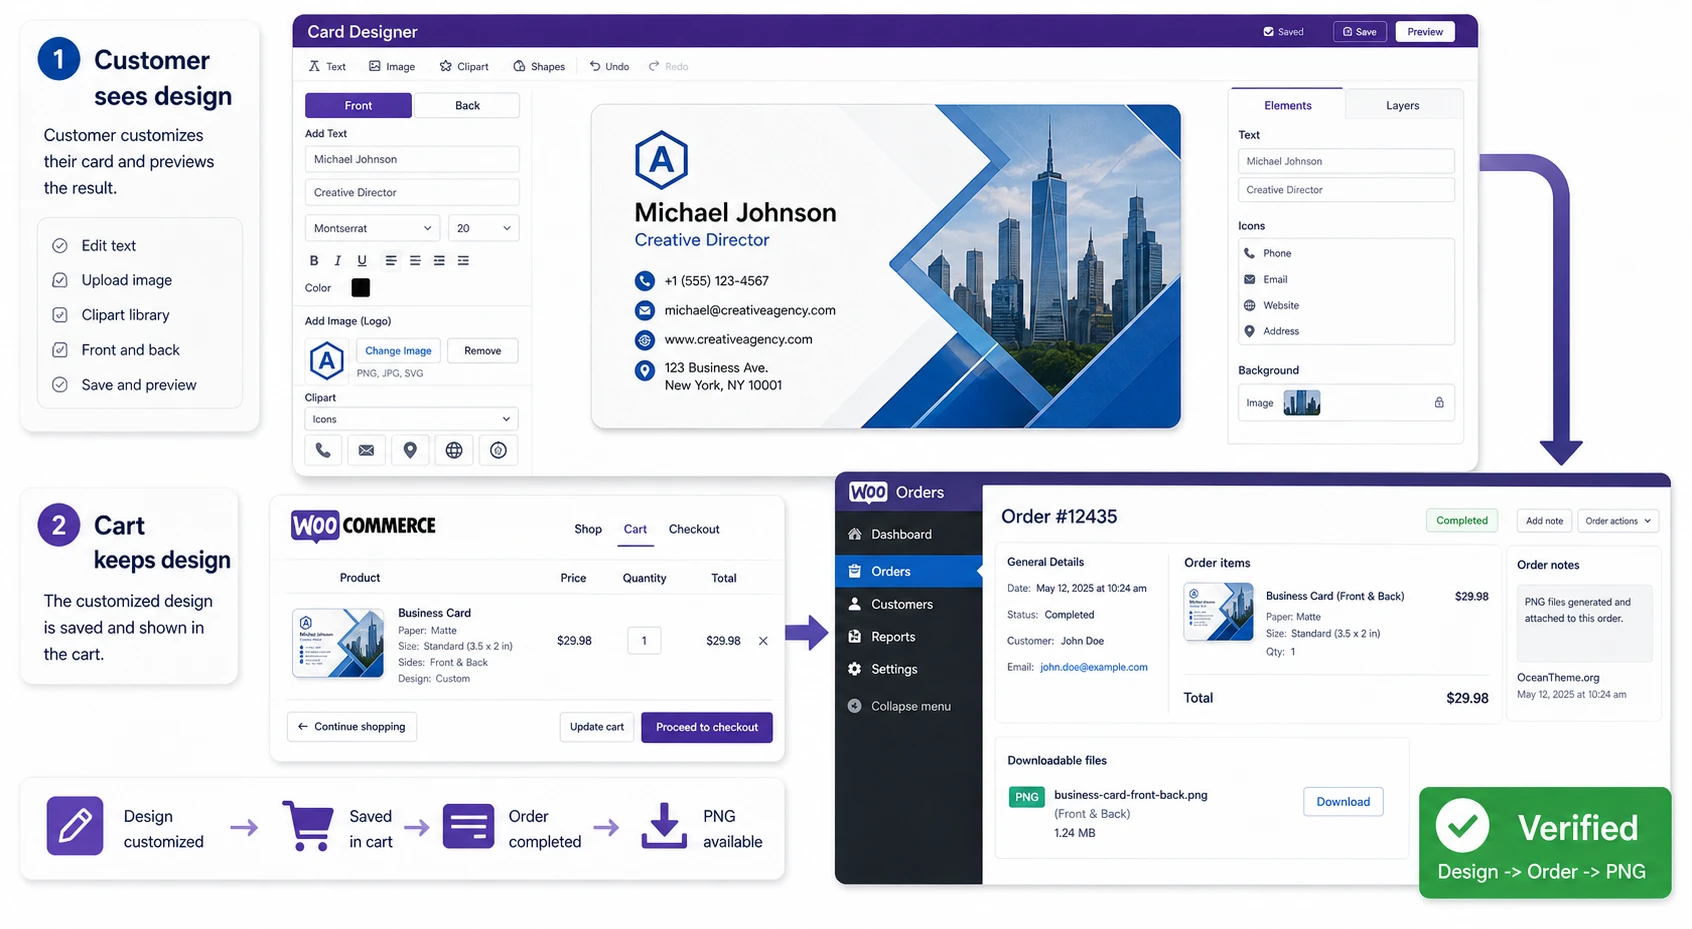Toggle bold text formatting
Viewport: 1692px width, 929px height.
click(x=314, y=261)
